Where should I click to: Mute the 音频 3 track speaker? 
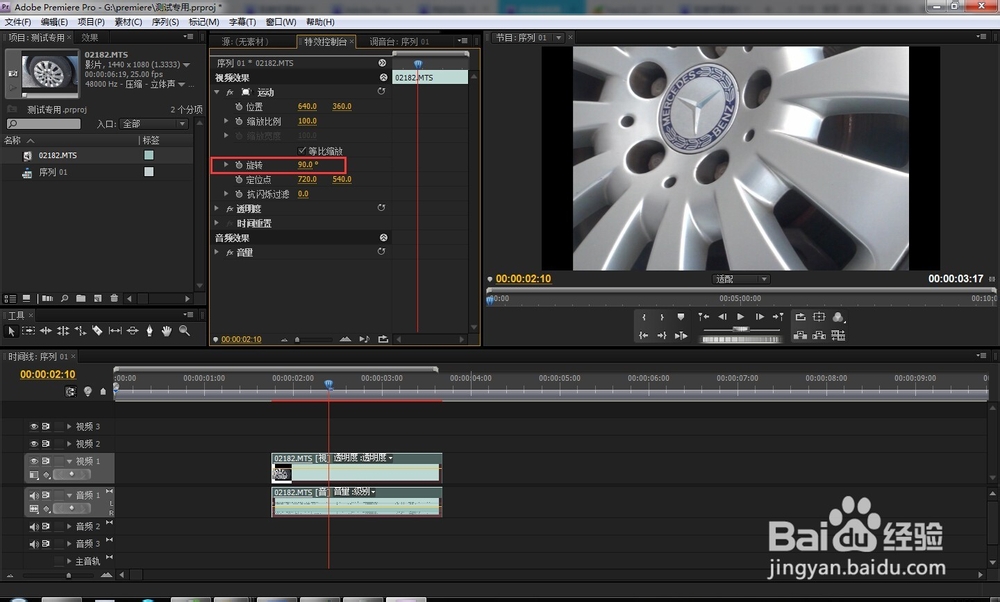click(34, 543)
